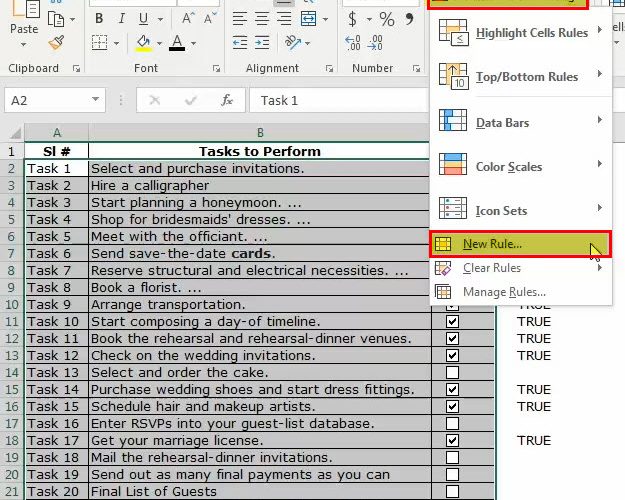This screenshot has width=625, height=500.
Task: Uncheck the Task 15 checkbox
Action: tap(452, 406)
